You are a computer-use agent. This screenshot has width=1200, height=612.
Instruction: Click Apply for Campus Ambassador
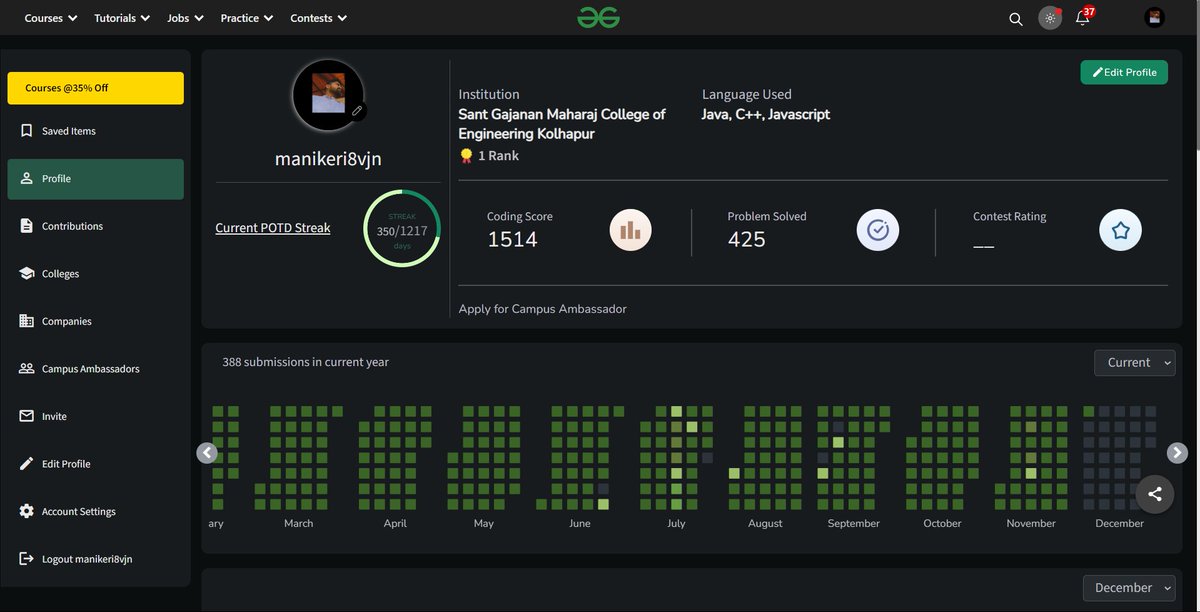pyautogui.click(x=542, y=308)
